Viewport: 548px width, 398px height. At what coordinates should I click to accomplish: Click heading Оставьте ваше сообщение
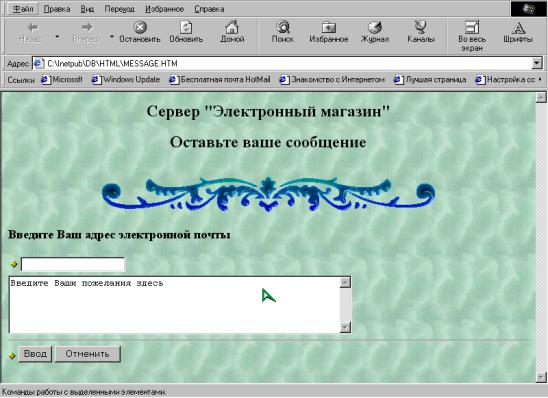(x=268, y=142)
